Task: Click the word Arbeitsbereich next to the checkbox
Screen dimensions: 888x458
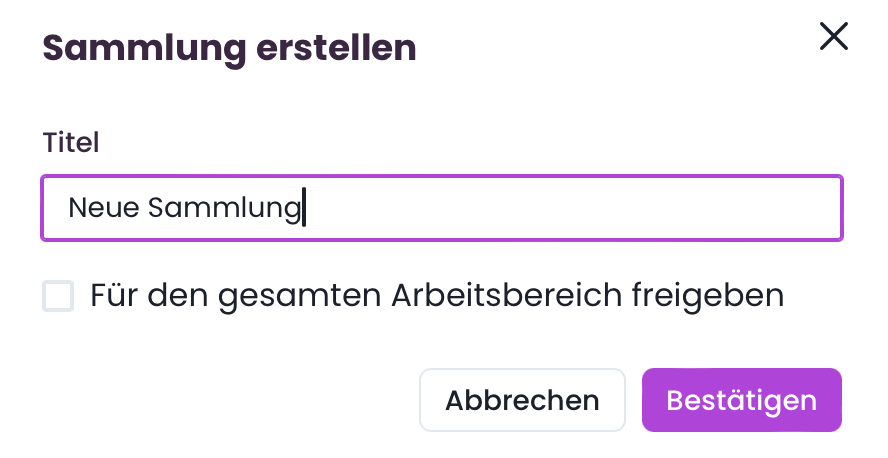Action: (507, 294)
